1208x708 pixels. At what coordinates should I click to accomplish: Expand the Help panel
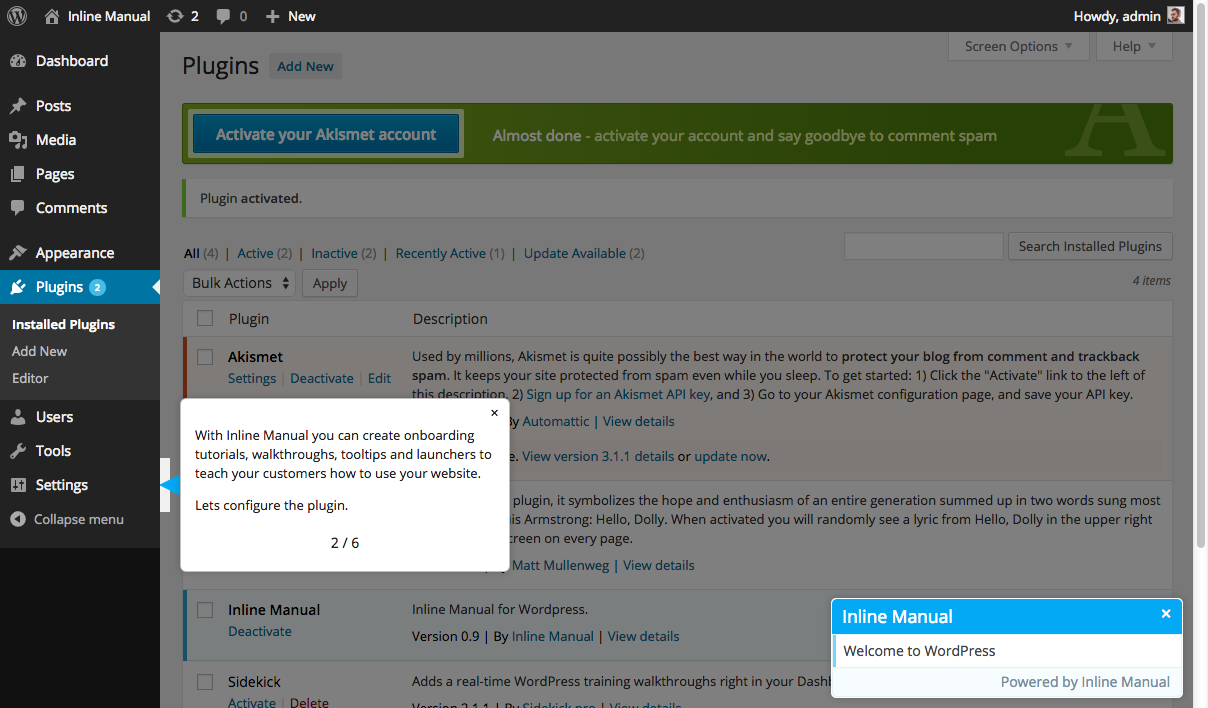[1135, 46]
